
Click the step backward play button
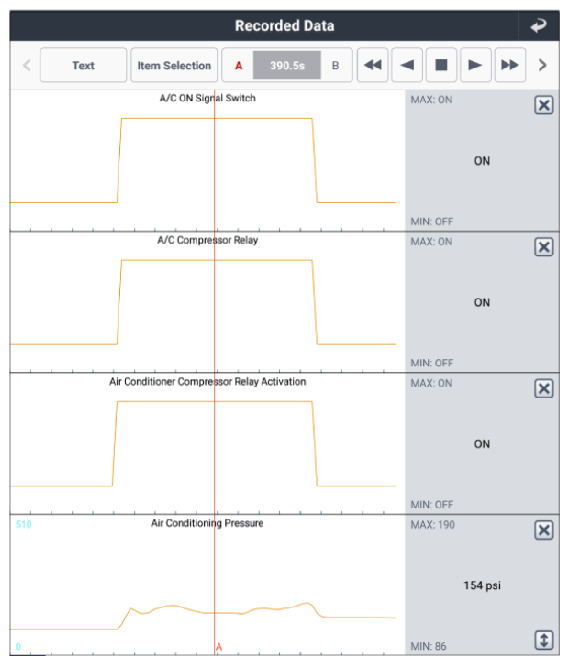pyautogui.click(x=407, y=65)
